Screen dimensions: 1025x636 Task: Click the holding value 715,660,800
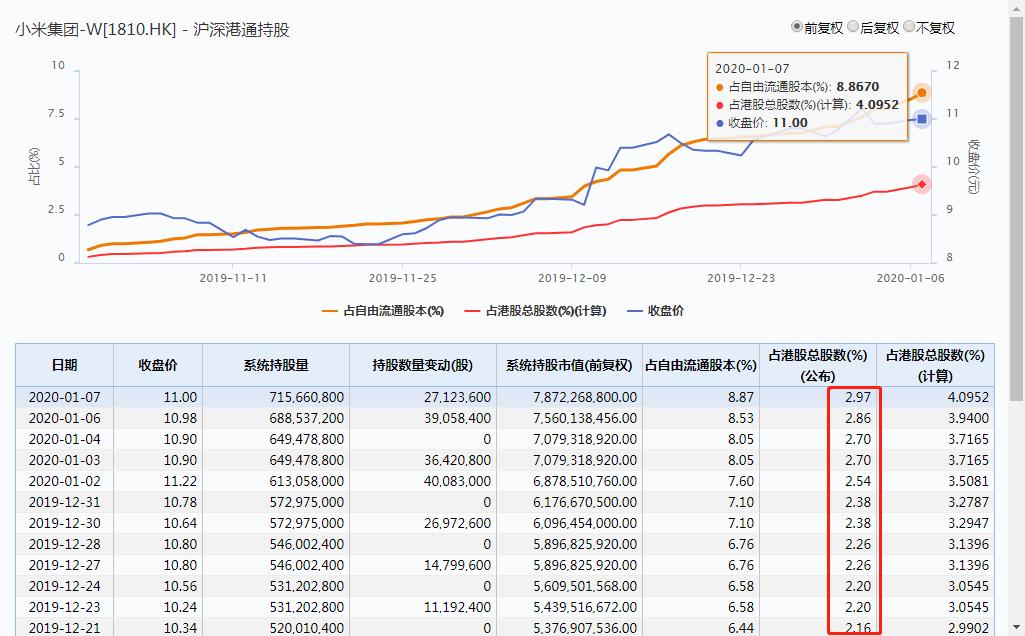[307, 397]
